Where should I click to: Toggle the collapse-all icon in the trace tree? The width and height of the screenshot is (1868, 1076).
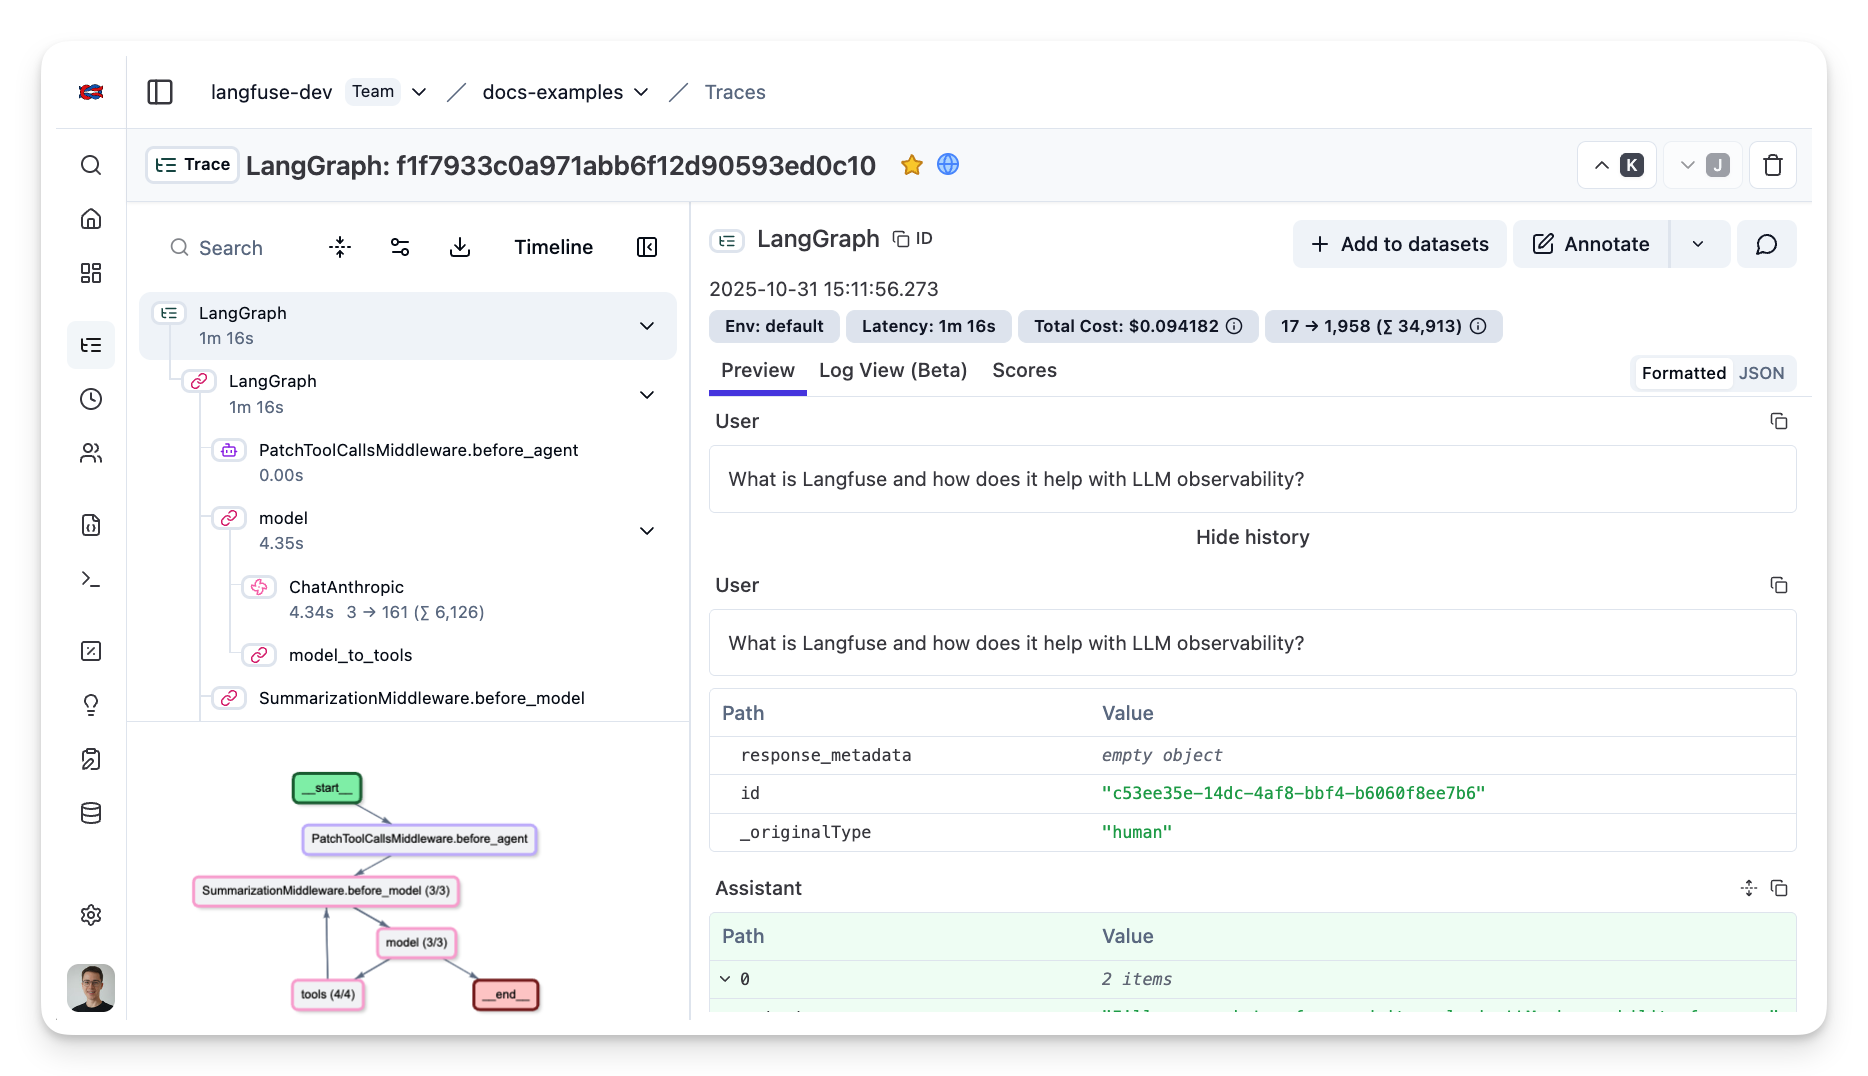(x=340, y=246)
